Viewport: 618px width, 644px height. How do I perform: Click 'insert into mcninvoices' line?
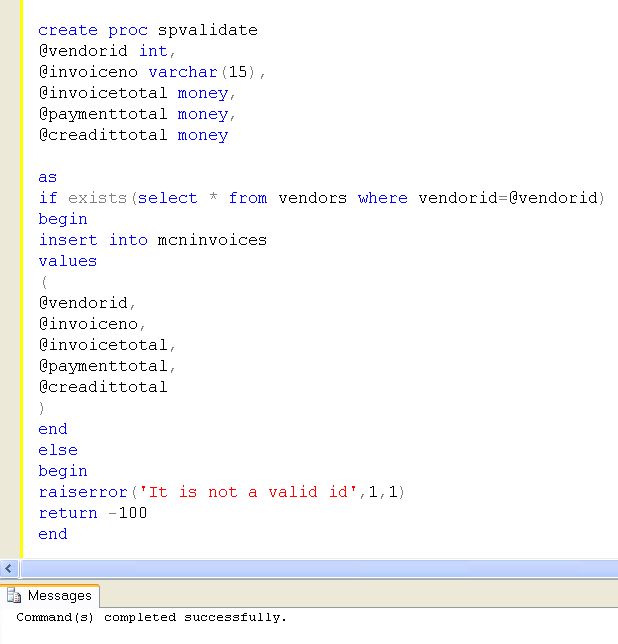[x=152, y=240]
